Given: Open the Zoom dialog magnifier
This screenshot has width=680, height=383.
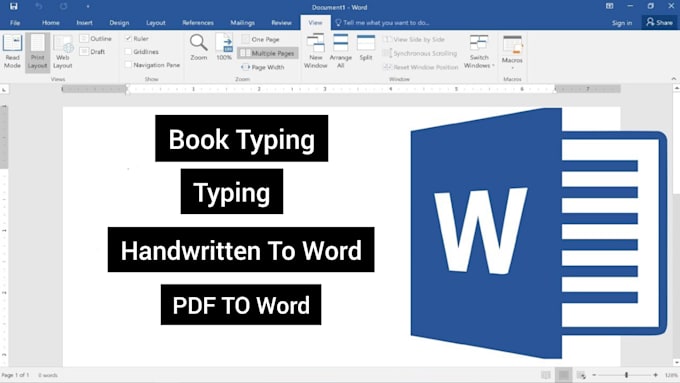Looking at the screenshot, I should (x=199, y=47).
